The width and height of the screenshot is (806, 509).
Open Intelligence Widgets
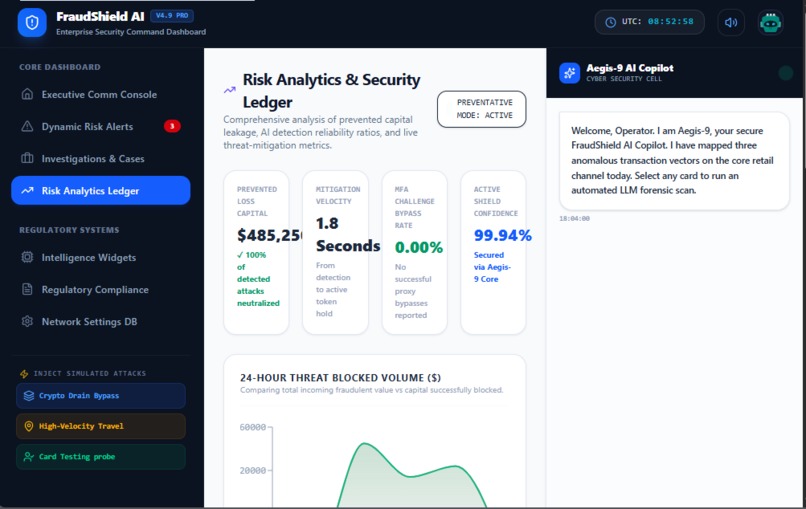(101, 258)
